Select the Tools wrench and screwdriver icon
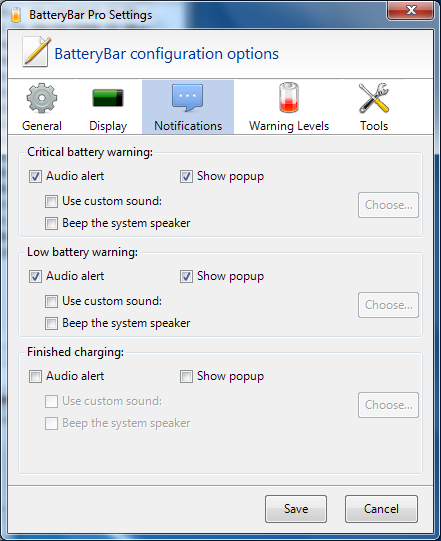This screenshot has width=441, height=541. (374, 98)
